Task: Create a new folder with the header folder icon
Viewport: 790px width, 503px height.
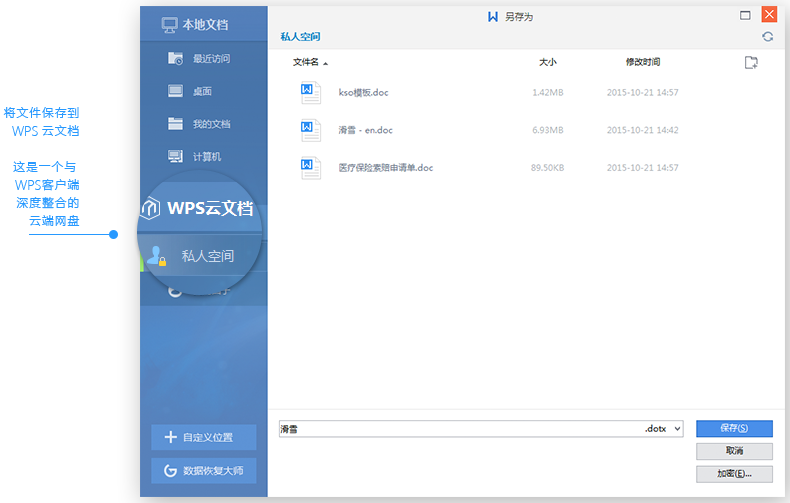Action: tap(751, 62)
